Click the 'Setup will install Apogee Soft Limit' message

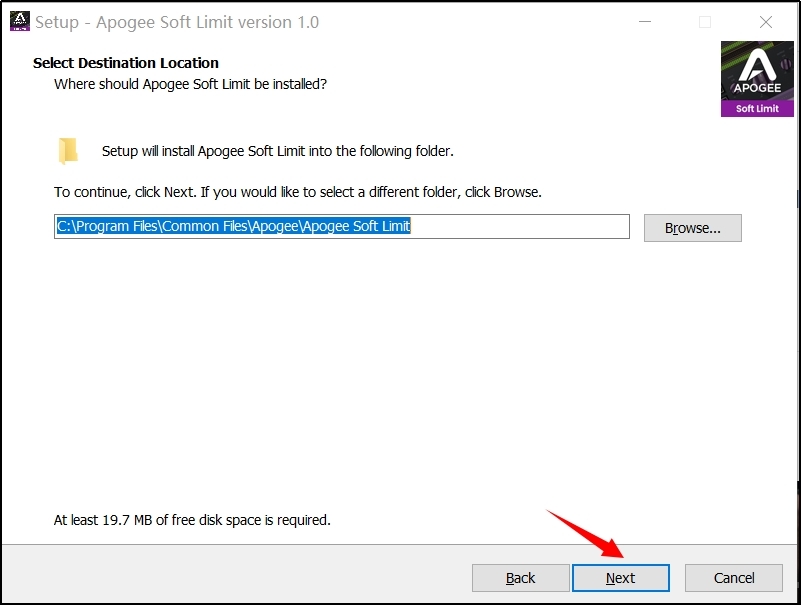tap(277, 151)
